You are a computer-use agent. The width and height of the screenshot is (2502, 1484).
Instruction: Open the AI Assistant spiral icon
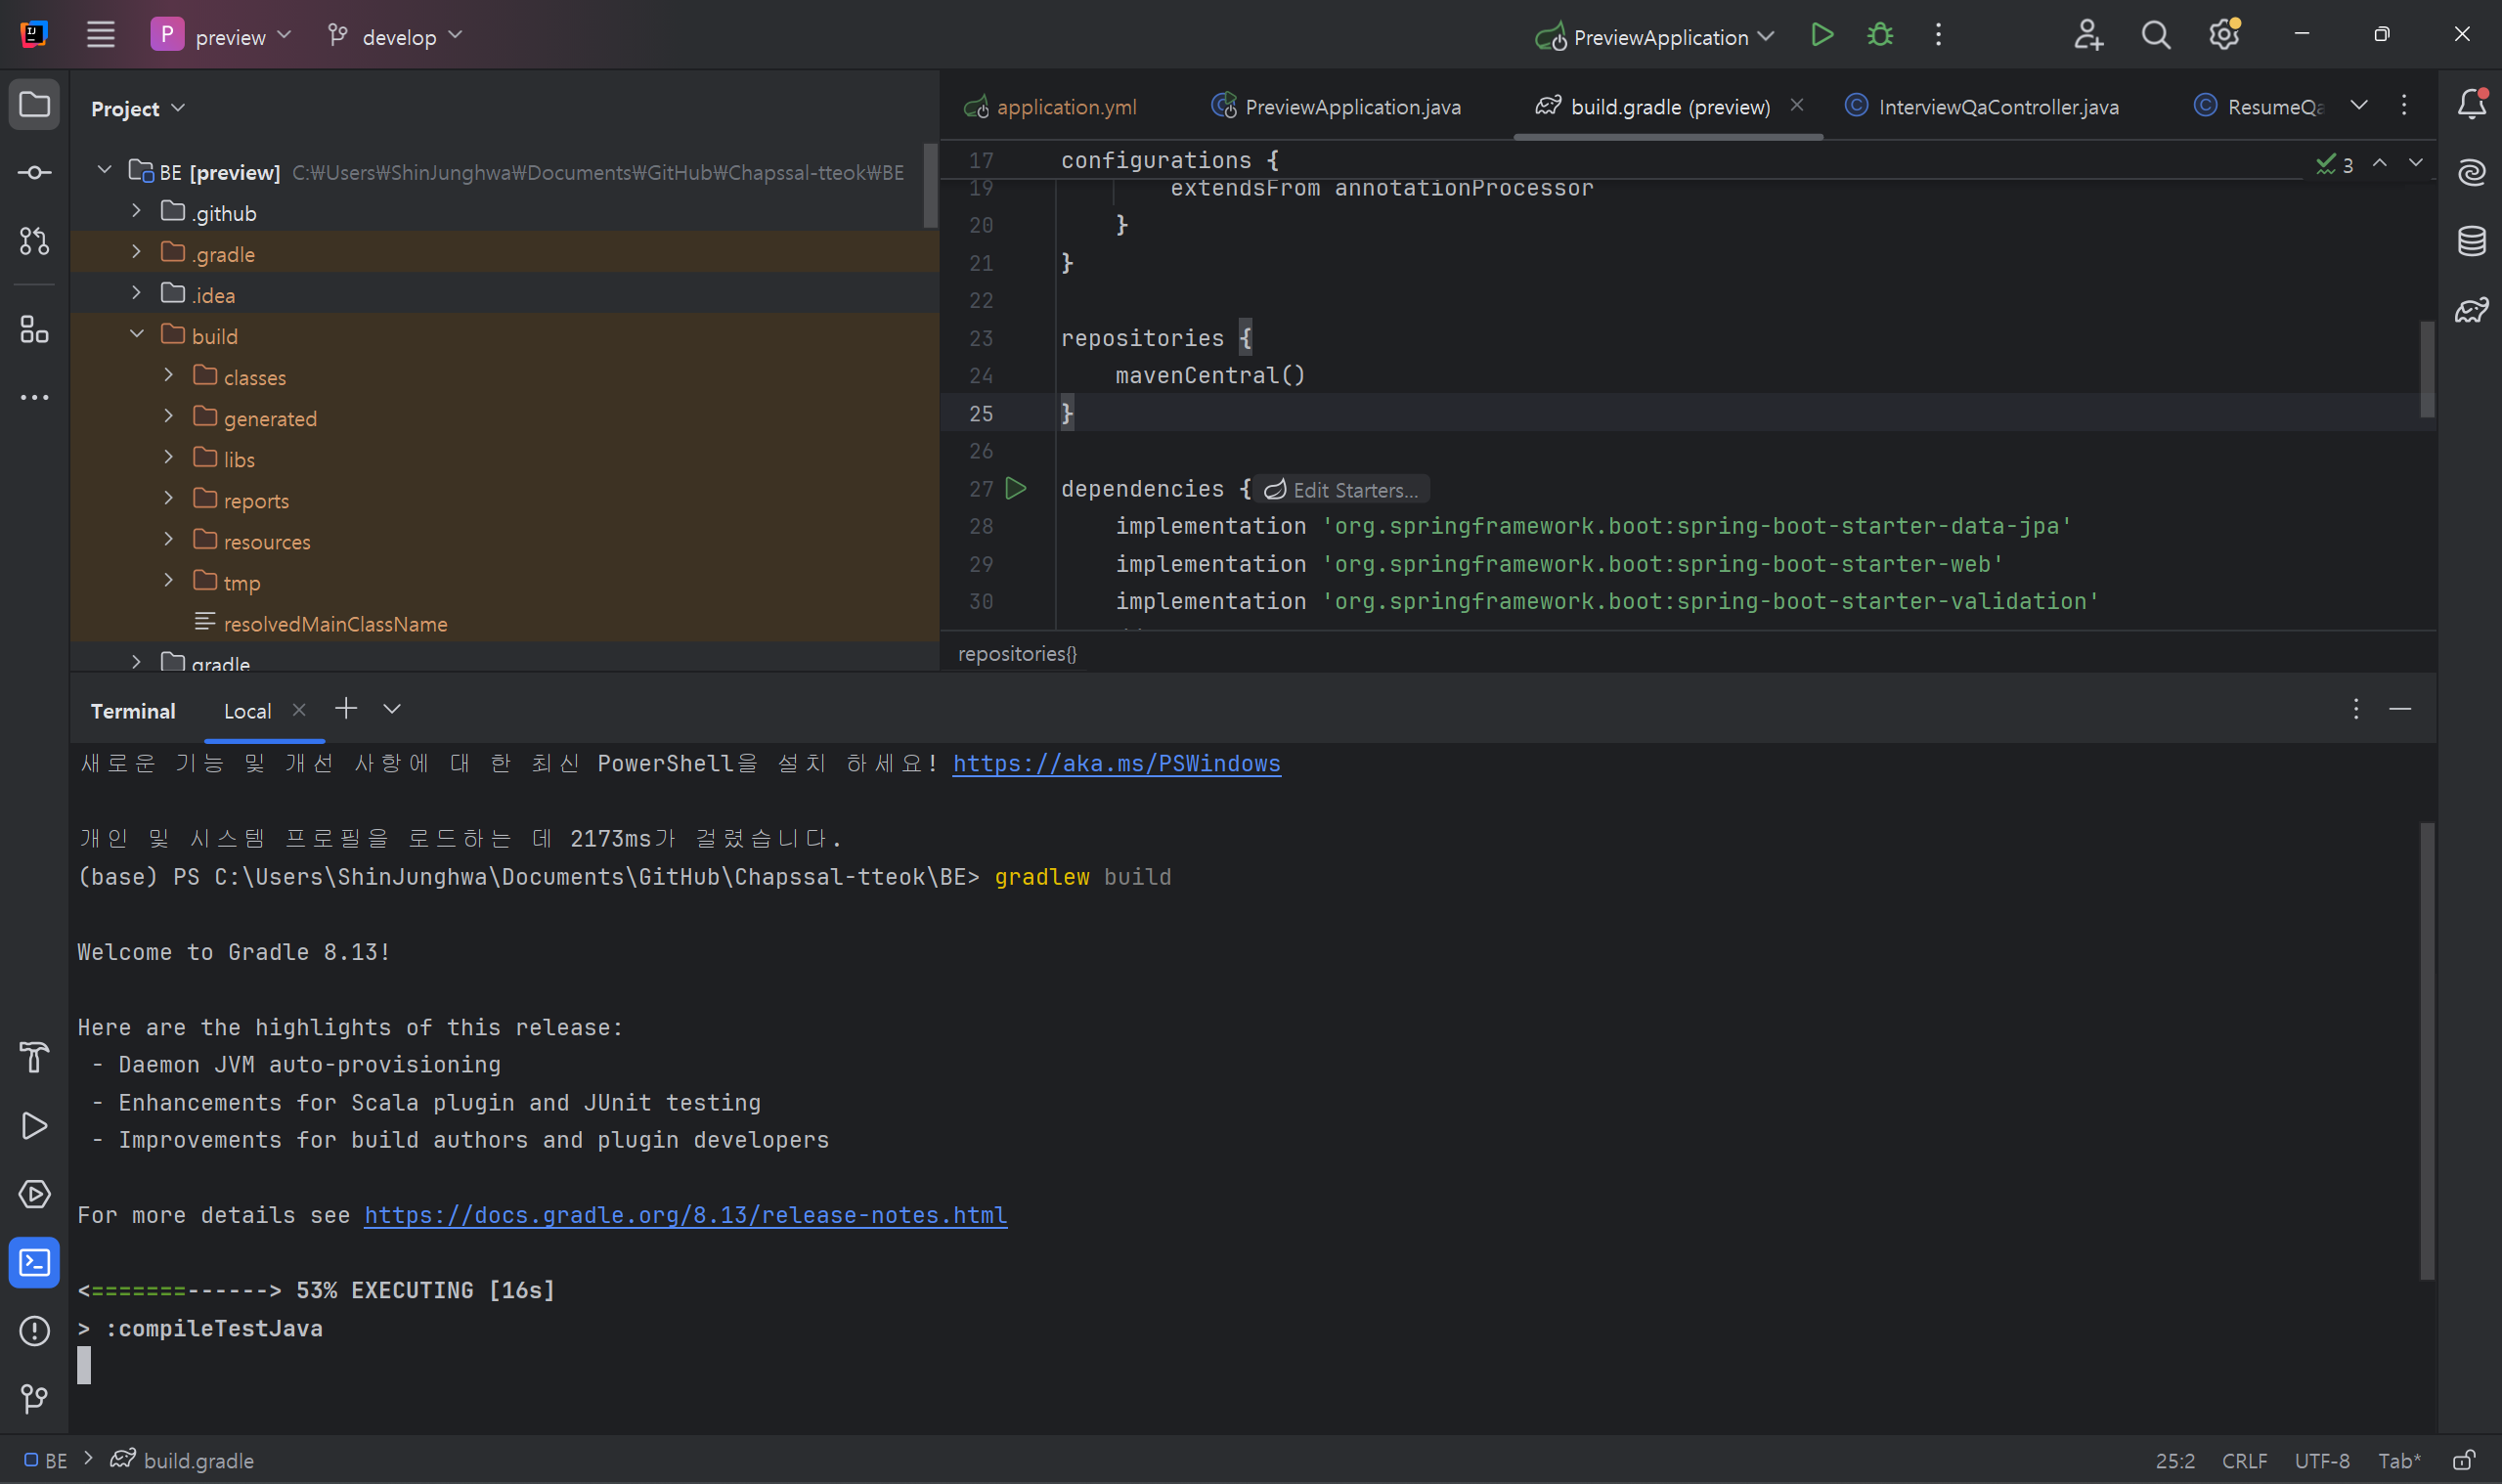click(2471, 173)
